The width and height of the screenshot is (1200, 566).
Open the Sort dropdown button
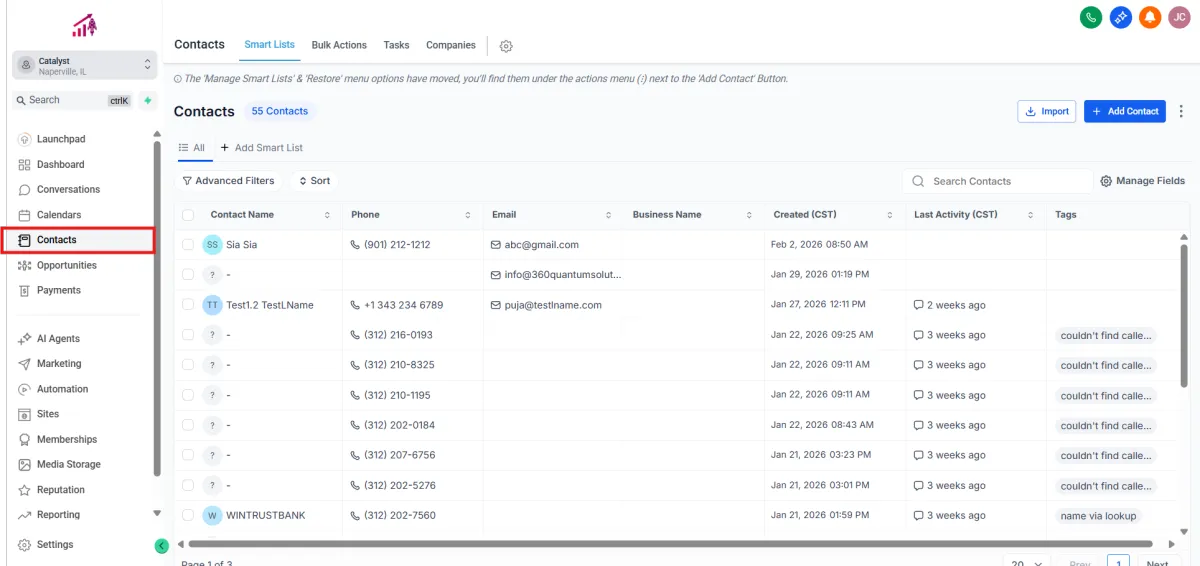point(314,181)
